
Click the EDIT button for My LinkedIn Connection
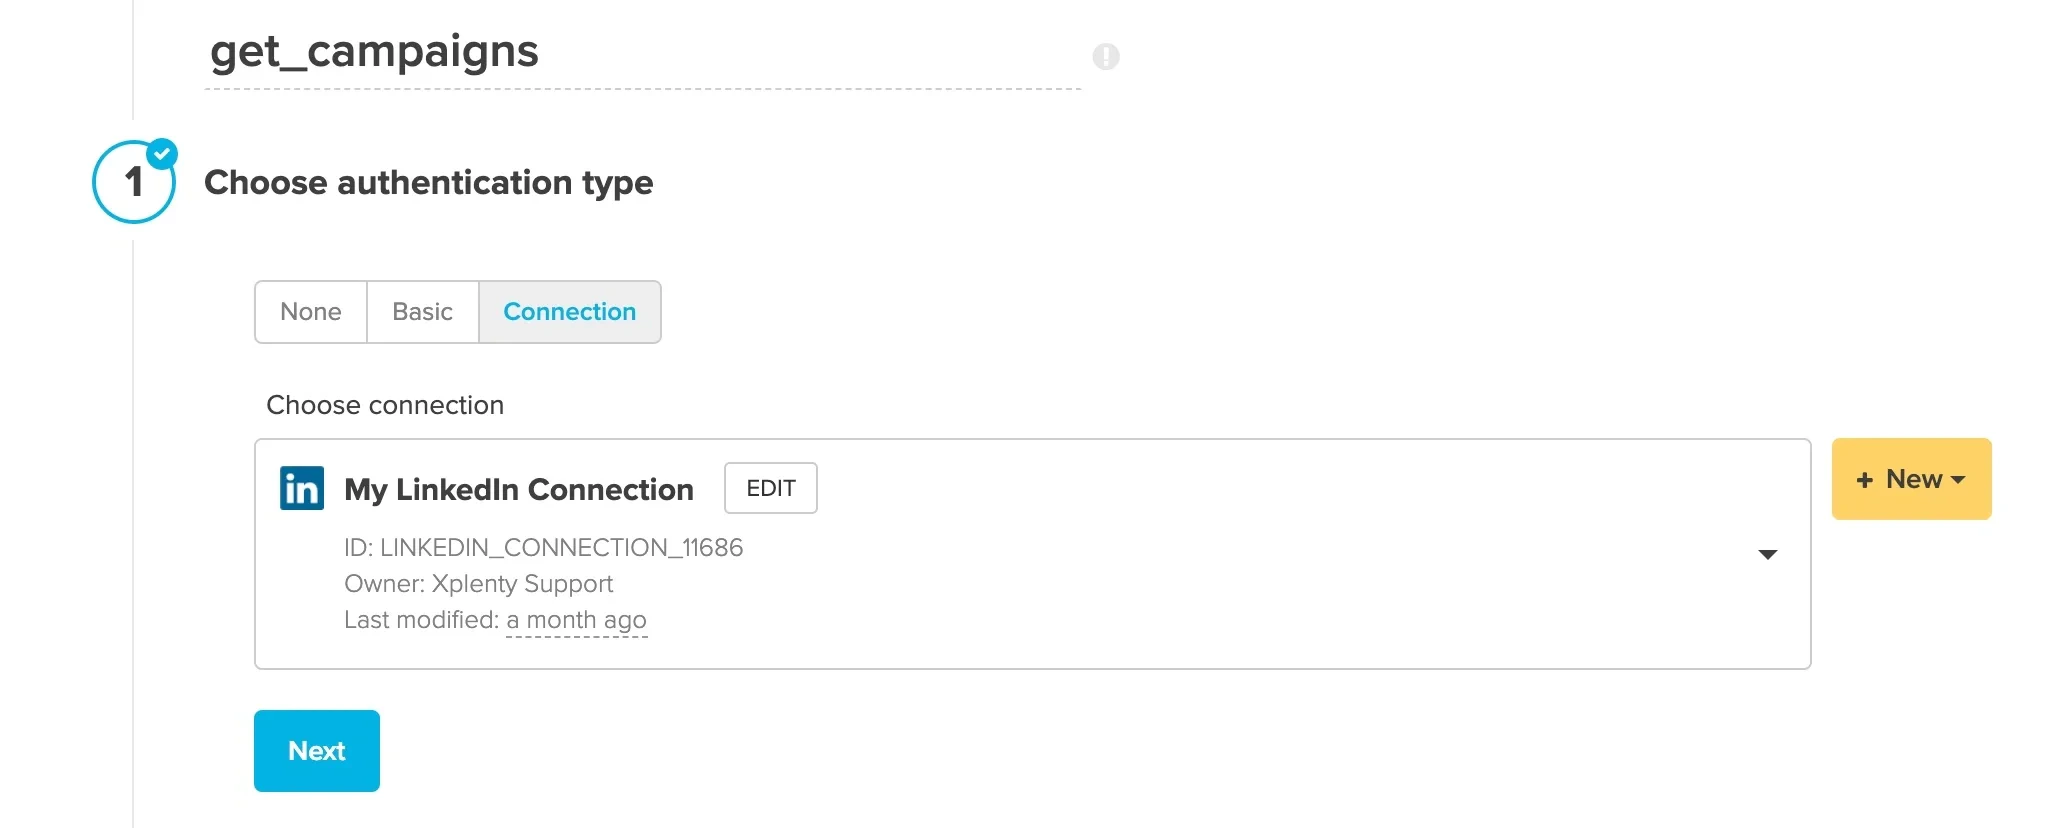point(770,488)
